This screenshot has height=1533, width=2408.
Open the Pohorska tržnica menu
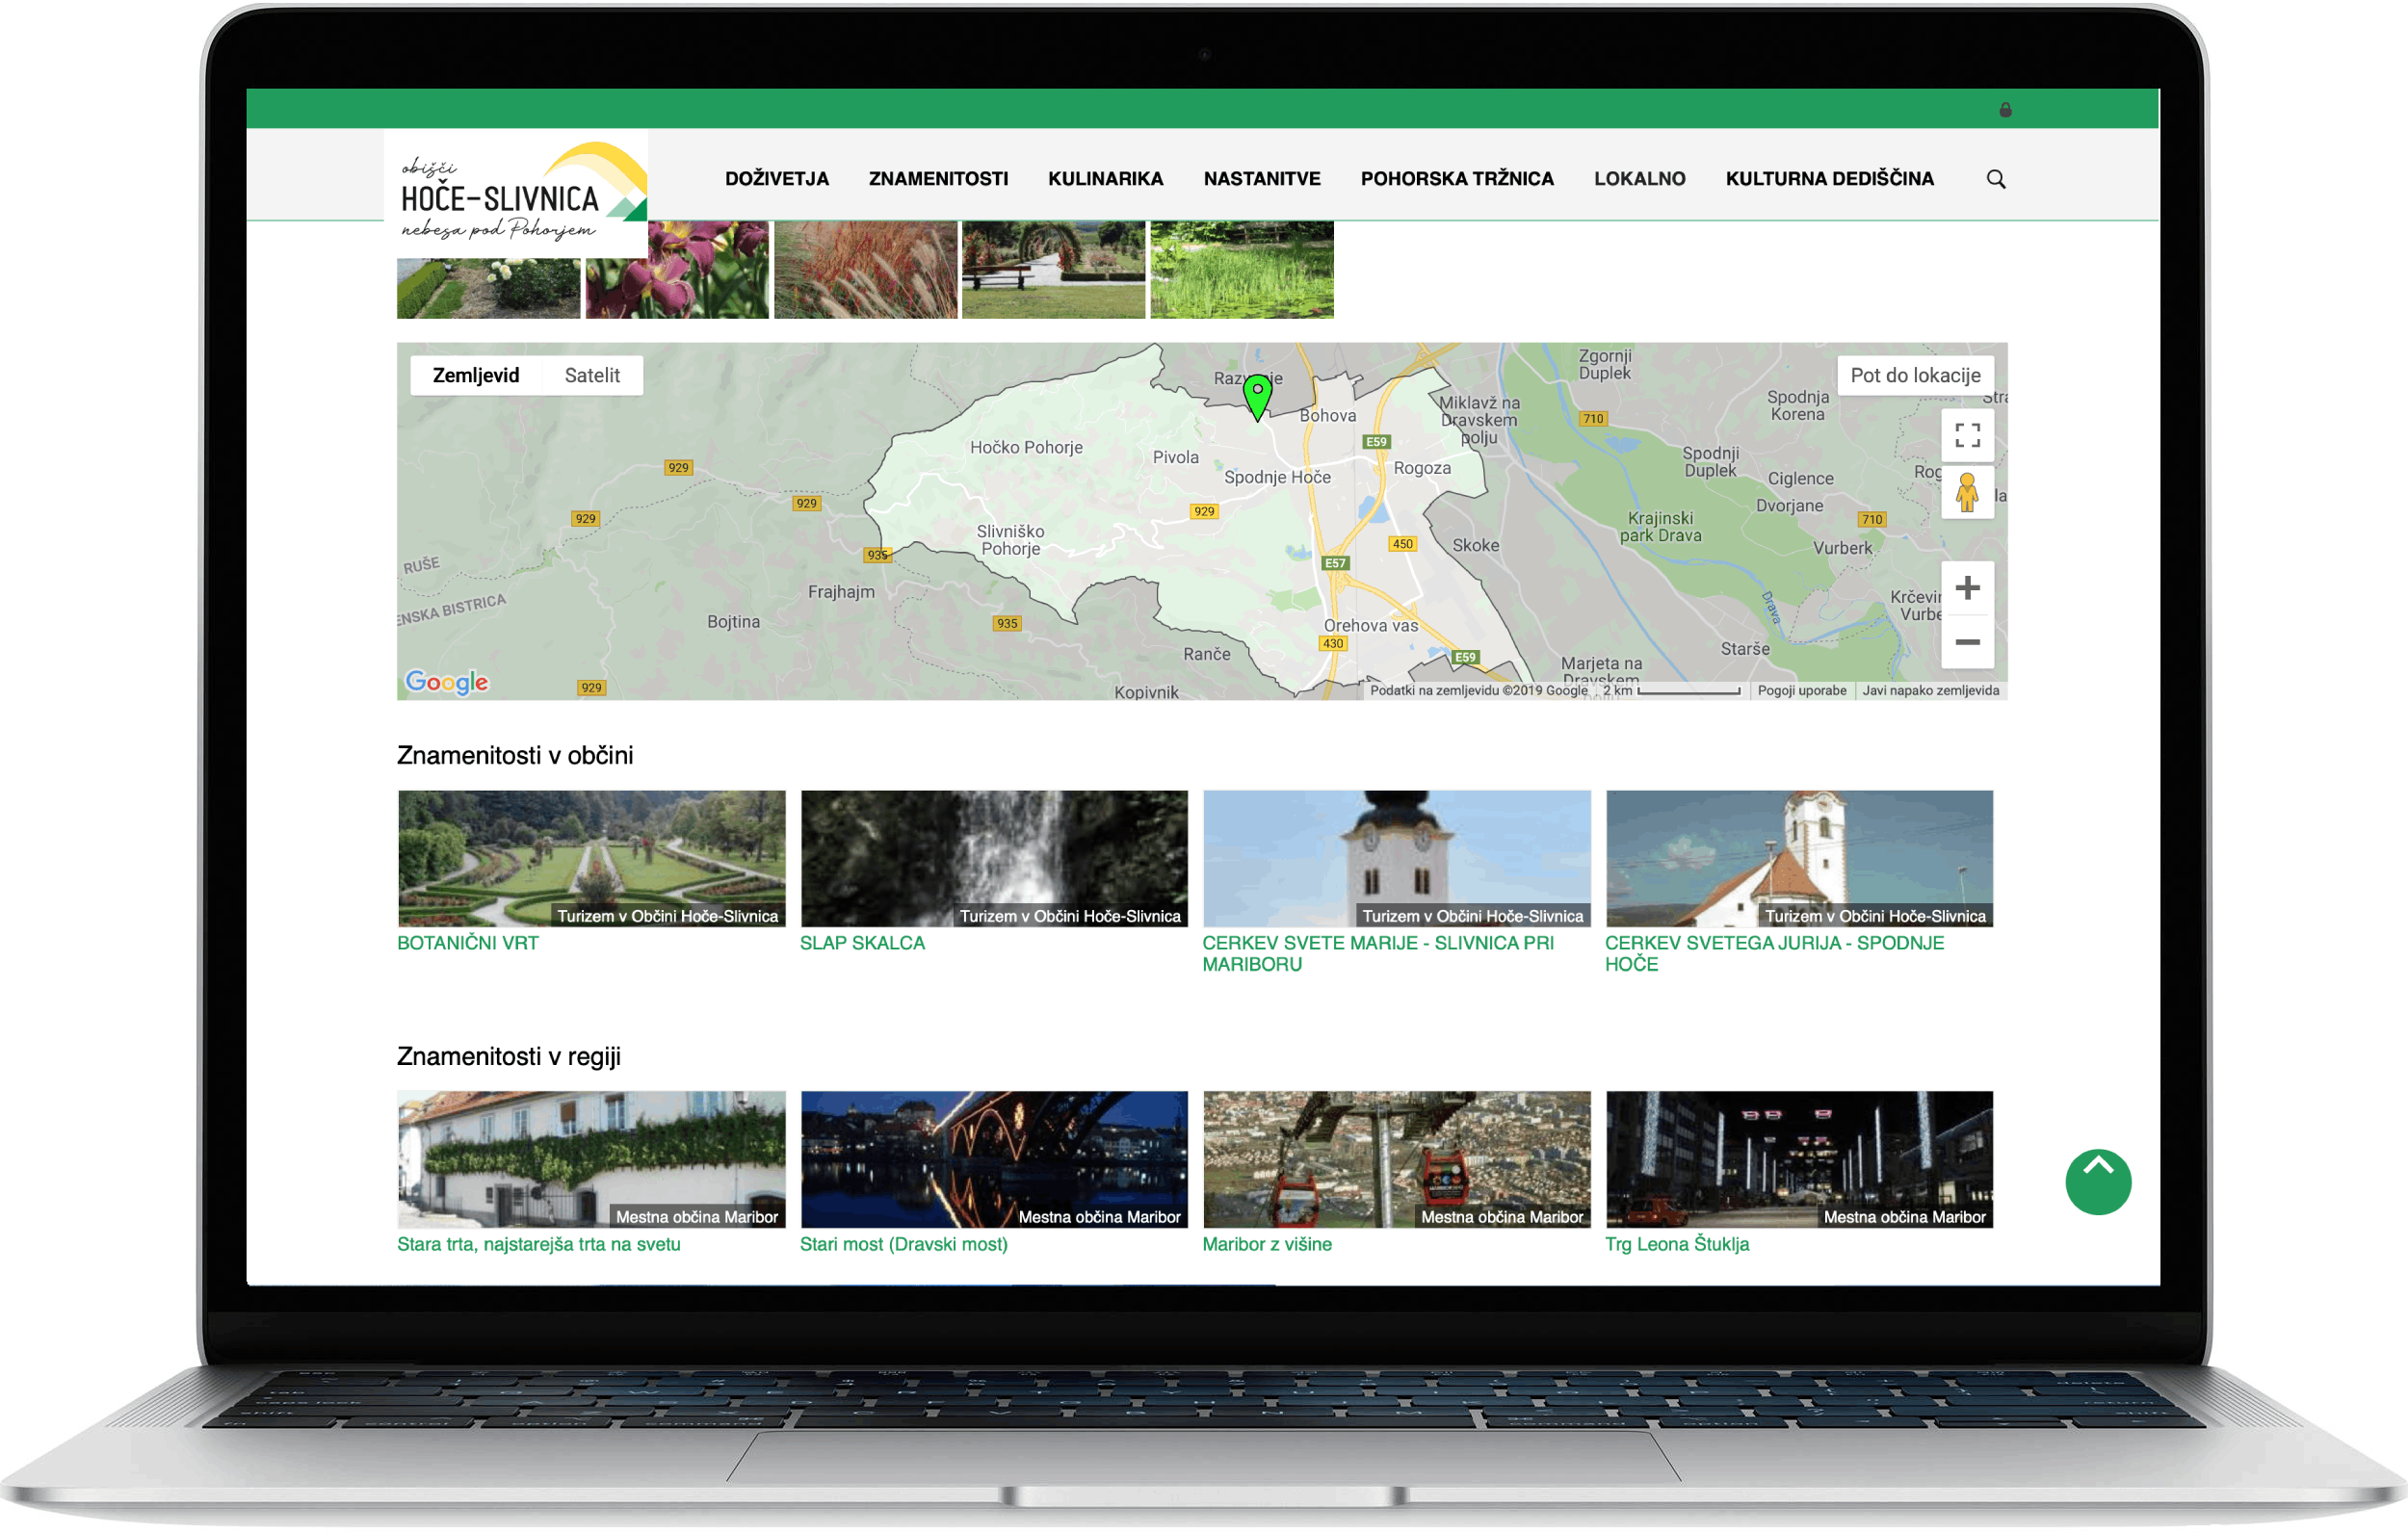[1456, 179]
